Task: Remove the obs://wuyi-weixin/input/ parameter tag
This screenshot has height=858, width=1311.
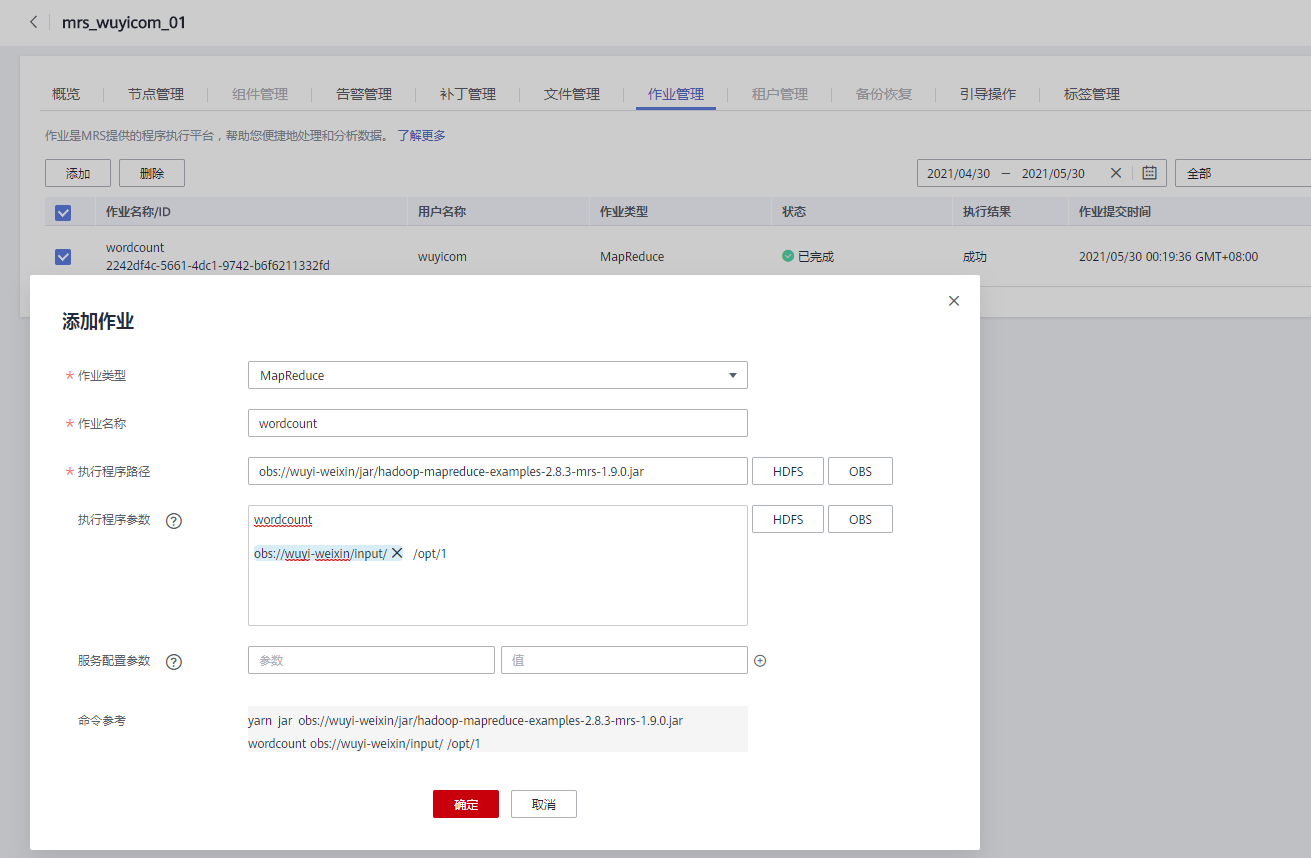Action: click(x=396, y=553)
